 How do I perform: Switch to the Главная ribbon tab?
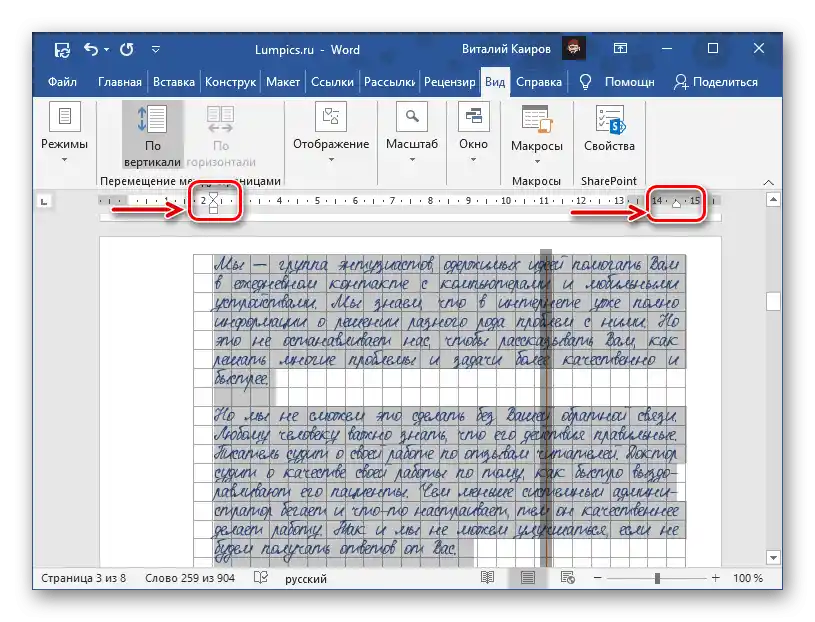pyautogui.click(x=120, y=82)
